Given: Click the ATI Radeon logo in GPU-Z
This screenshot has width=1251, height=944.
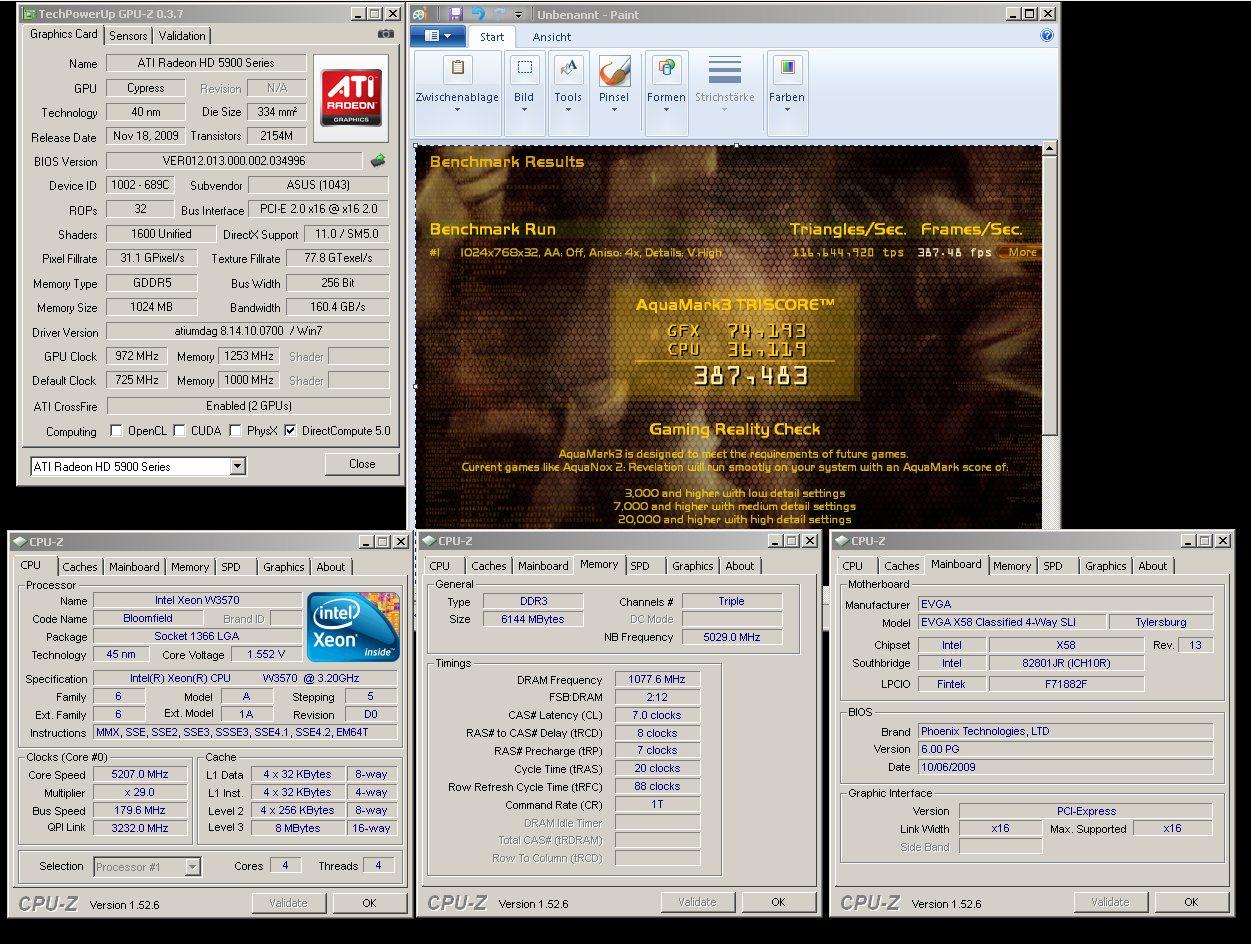Looking at the screenshot, I should tap(351, 96).
